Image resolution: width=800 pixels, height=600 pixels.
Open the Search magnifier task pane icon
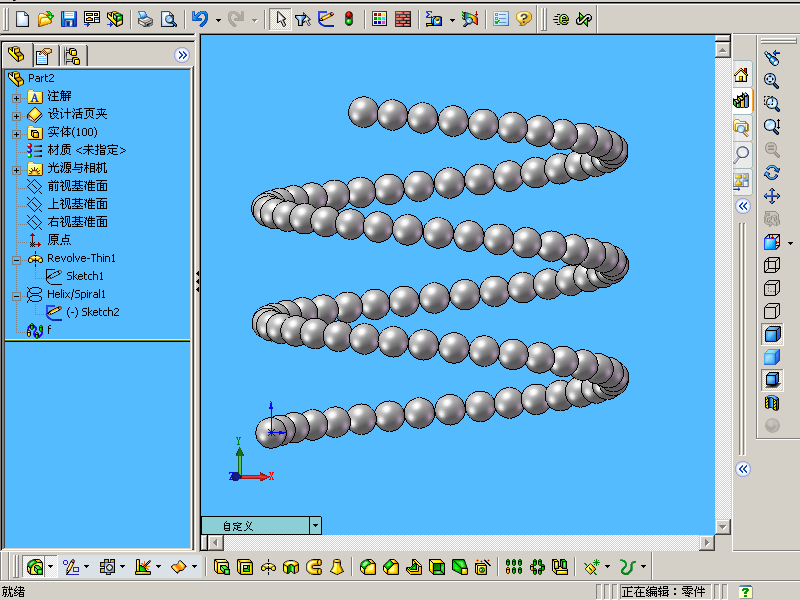click(x=741, y=154)
